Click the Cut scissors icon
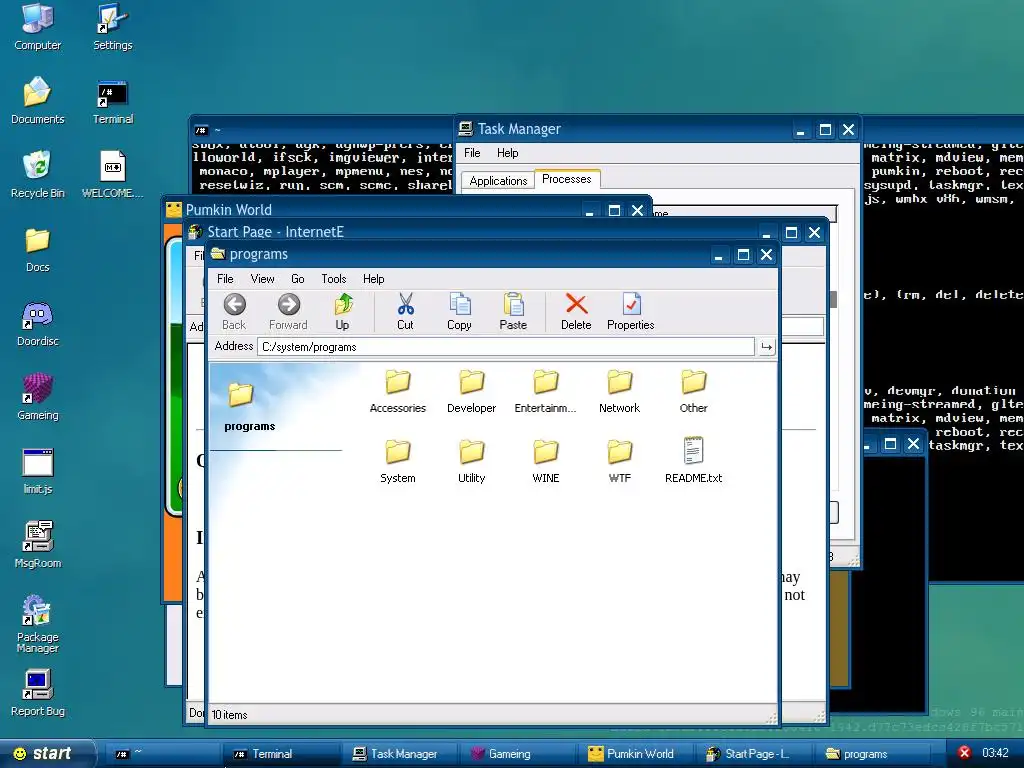Screen dimensions: 1024x768 click(x=405, y=312)
